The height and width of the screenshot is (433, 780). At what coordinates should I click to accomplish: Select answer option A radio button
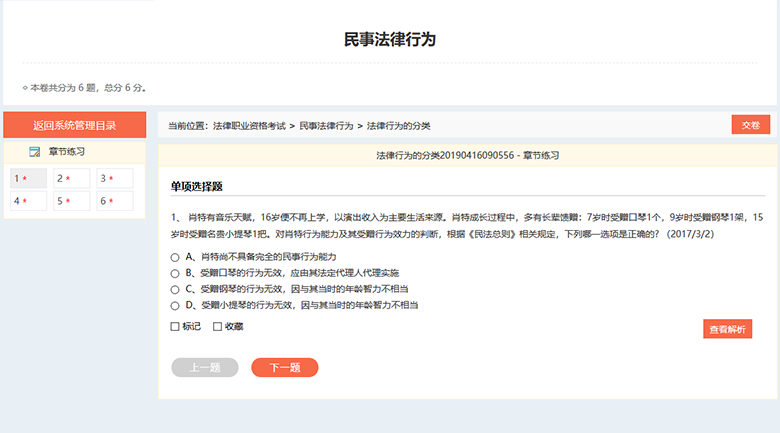pos(175,257)
